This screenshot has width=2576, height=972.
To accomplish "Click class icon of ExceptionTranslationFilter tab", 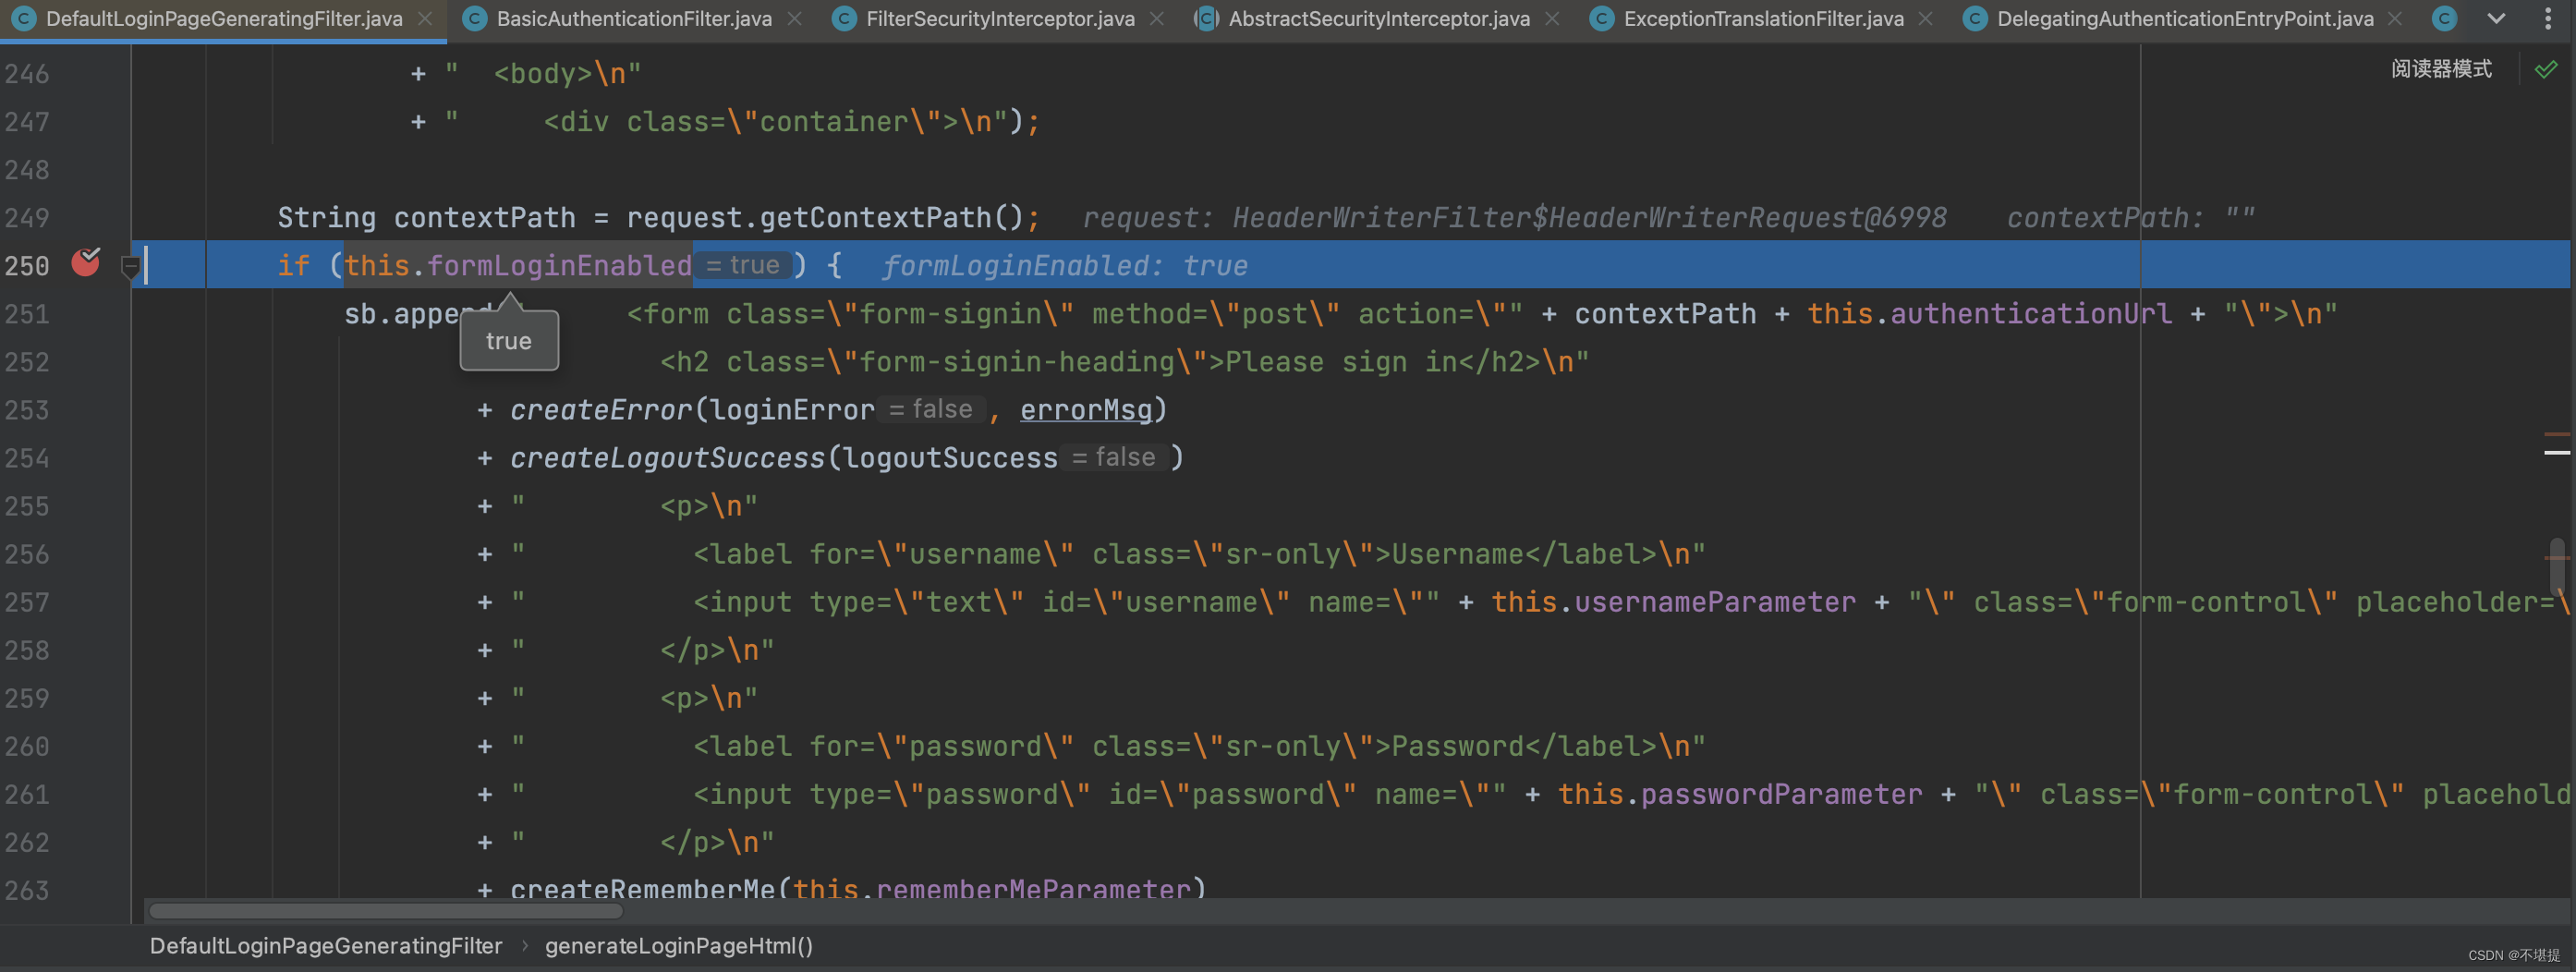I will pyautogui.click(x=1602, y=19).
